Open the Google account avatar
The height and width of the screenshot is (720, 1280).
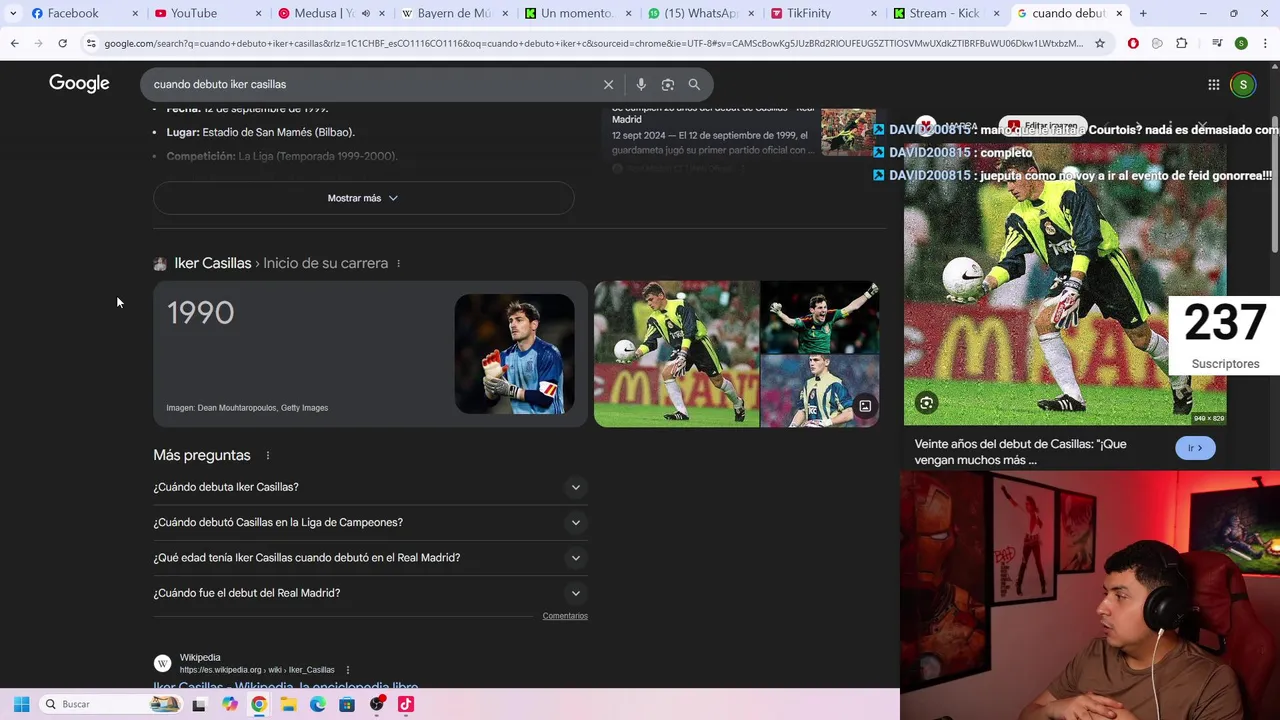1243,85
